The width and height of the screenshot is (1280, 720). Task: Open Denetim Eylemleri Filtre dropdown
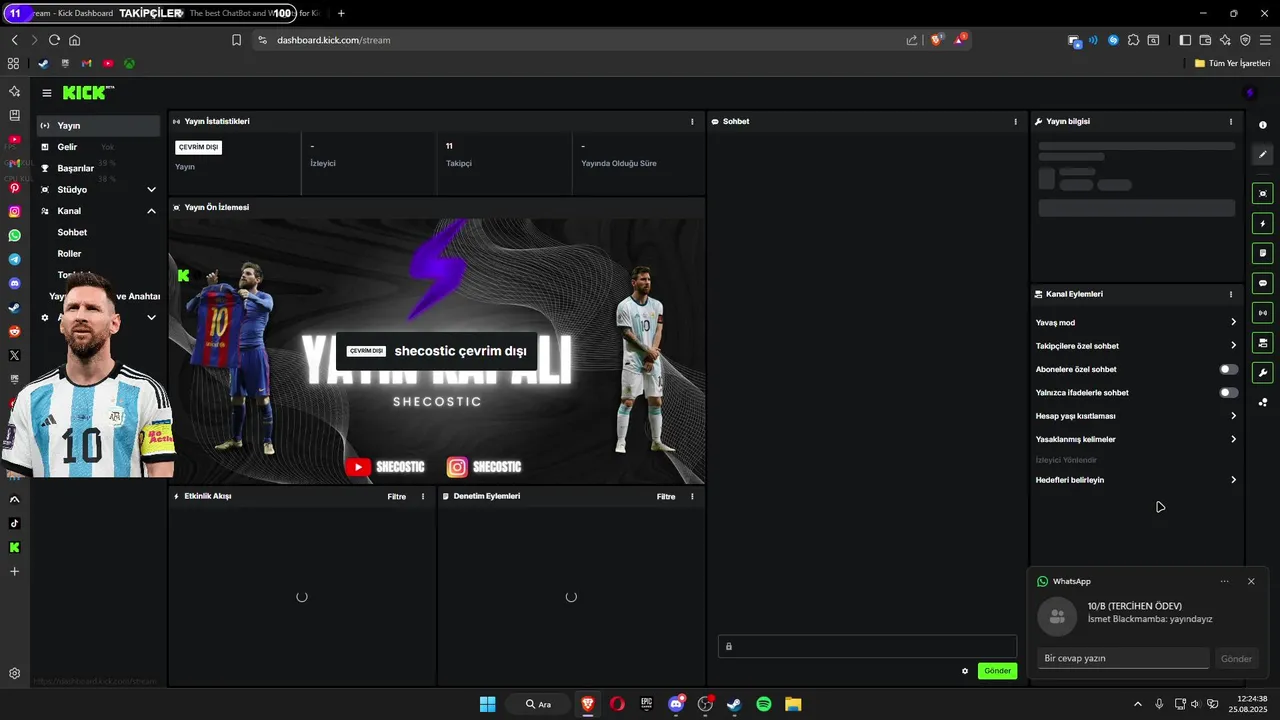coord(666,496)
